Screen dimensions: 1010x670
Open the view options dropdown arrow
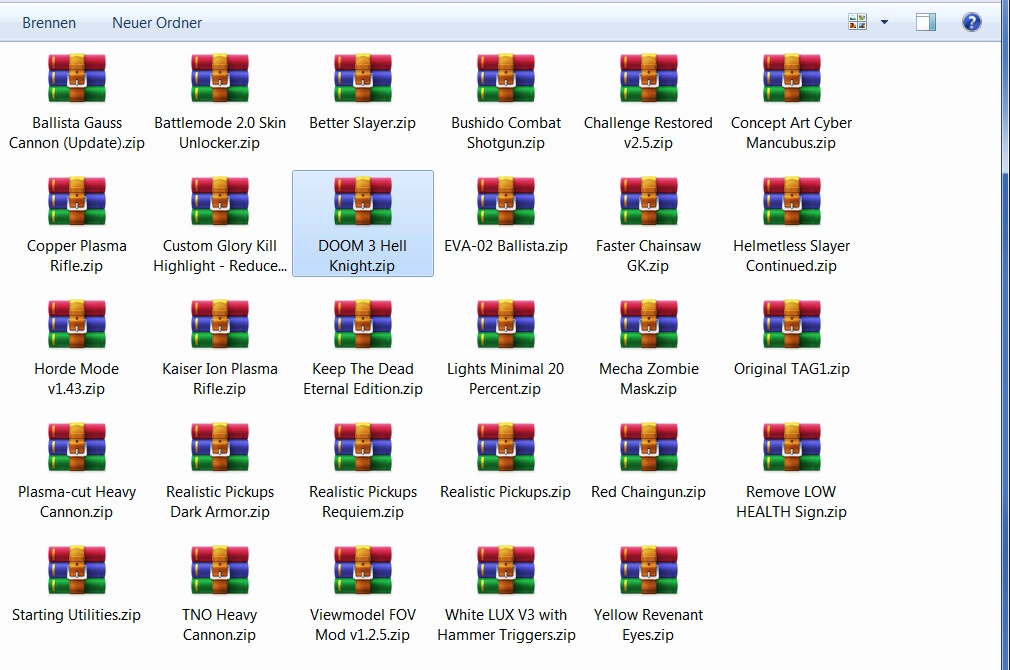tap(884, 22)
